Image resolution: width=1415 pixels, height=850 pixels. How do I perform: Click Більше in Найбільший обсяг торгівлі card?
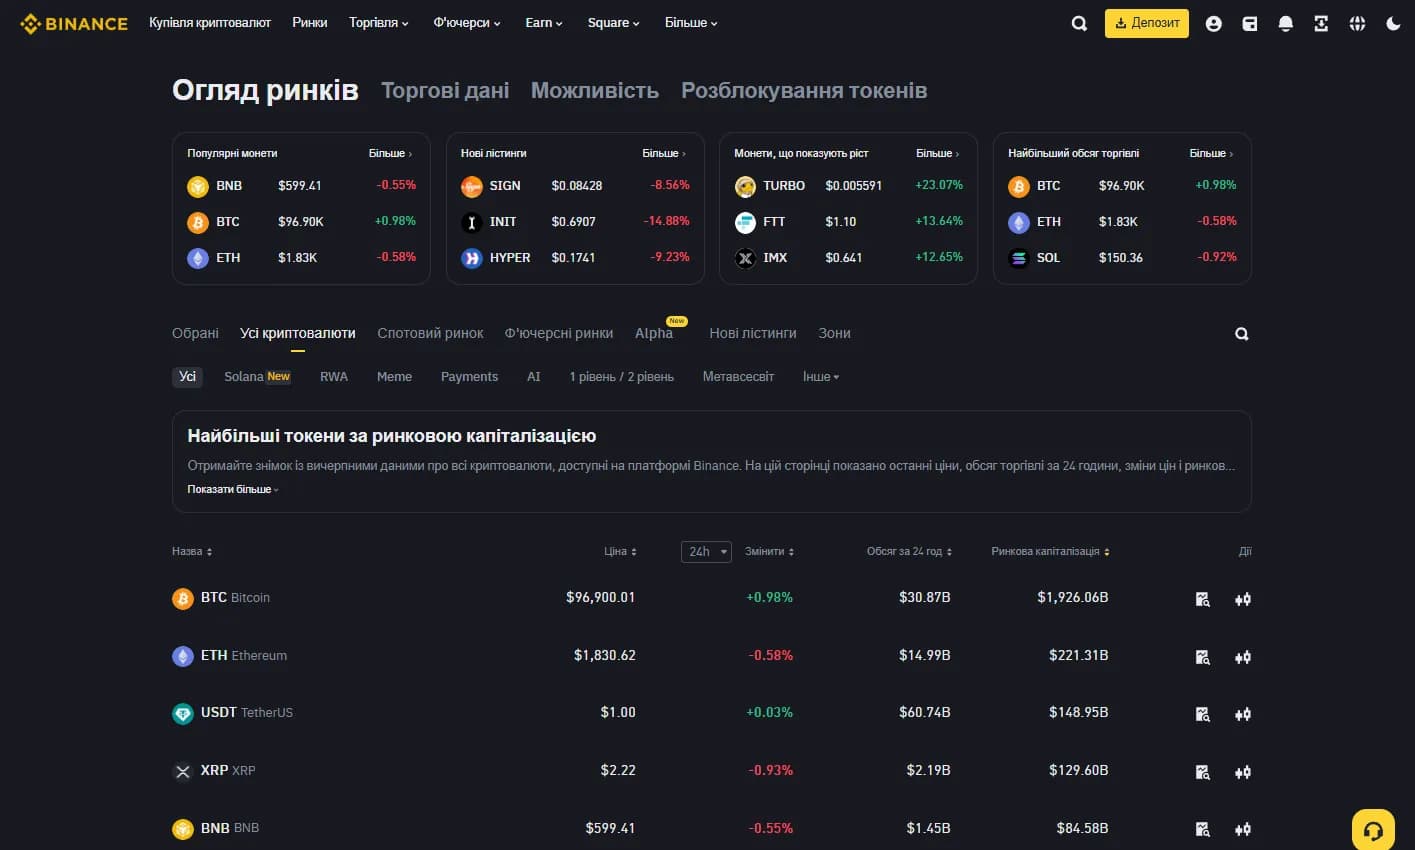1212,154
